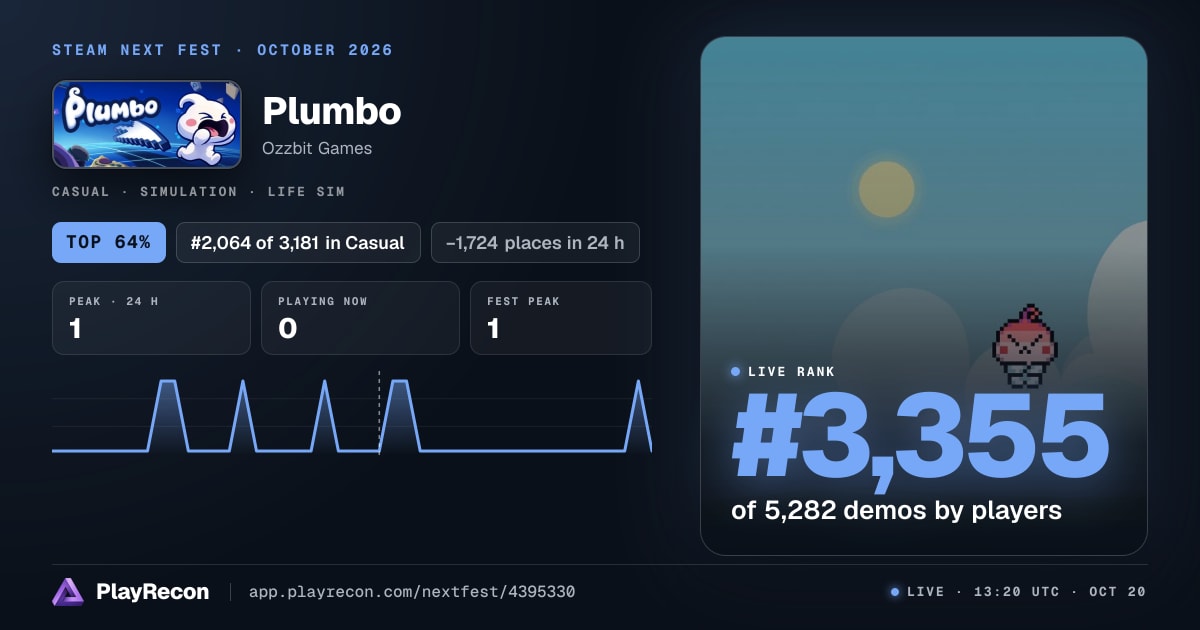
Task: Click the OCT 20 date label
Action: pyautogui.click(x=1117, y=592)
